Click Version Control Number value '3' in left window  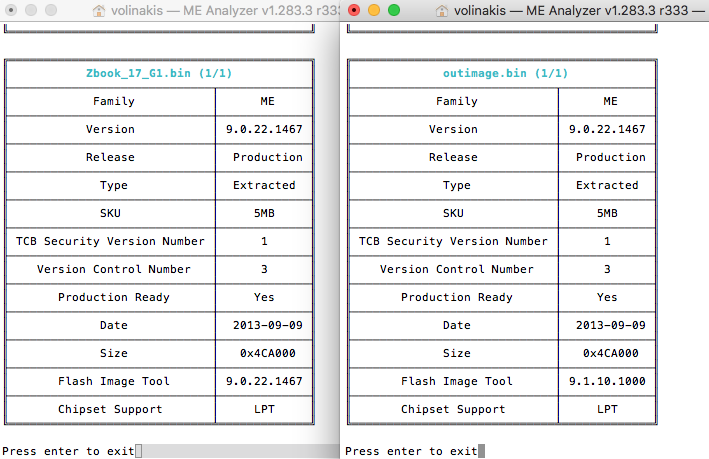pos(264,270)
